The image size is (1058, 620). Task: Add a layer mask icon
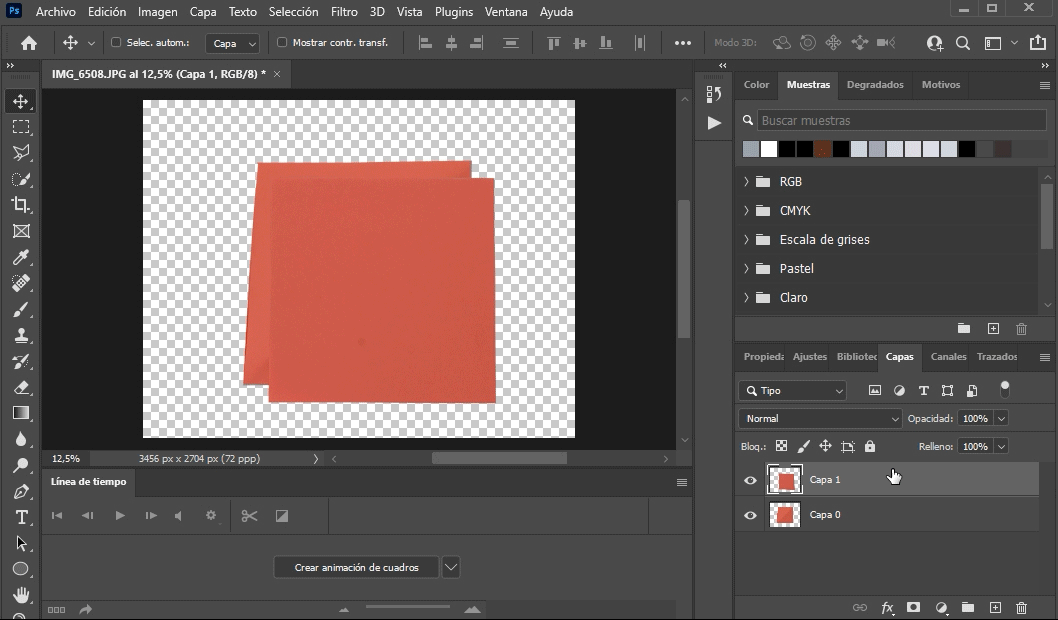[913, 607]
